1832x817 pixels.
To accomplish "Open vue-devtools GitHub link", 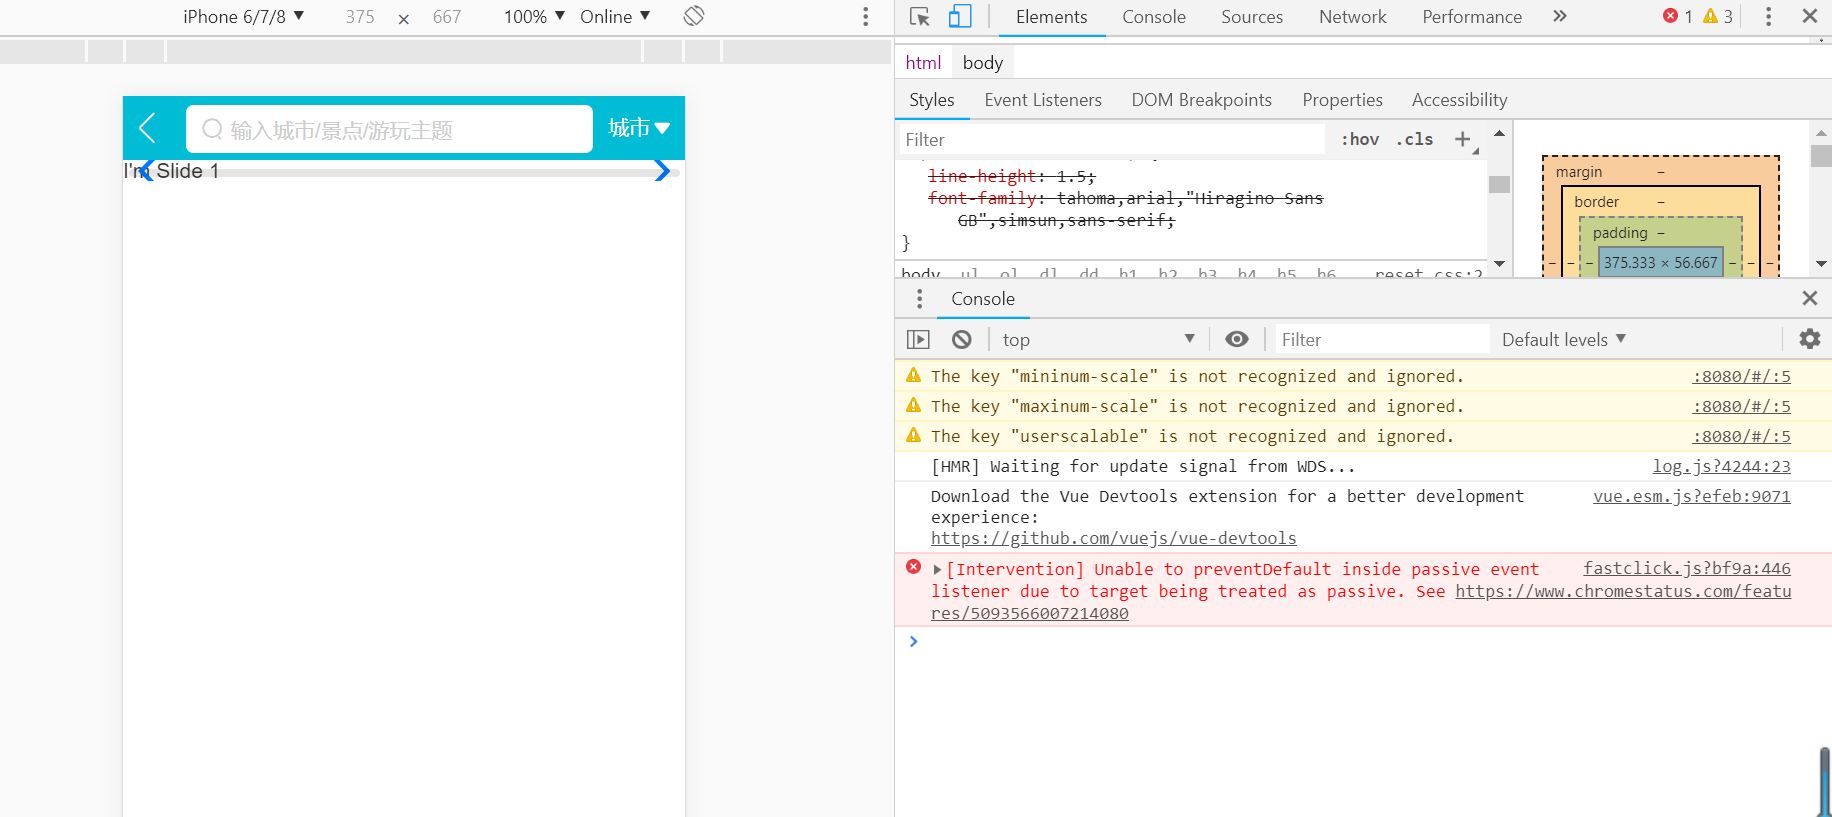I will [1114, 538].
